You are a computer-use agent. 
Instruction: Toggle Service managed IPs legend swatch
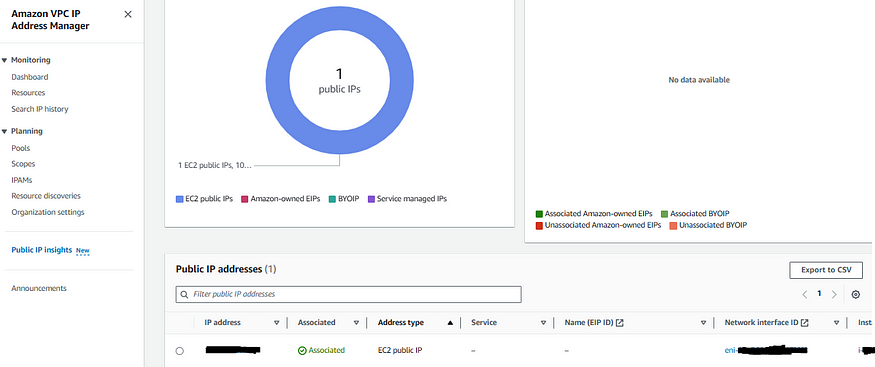coord(371,199)
